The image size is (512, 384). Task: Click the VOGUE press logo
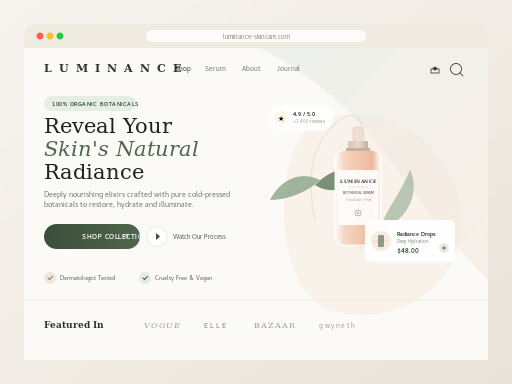click(x=162, y=325)
